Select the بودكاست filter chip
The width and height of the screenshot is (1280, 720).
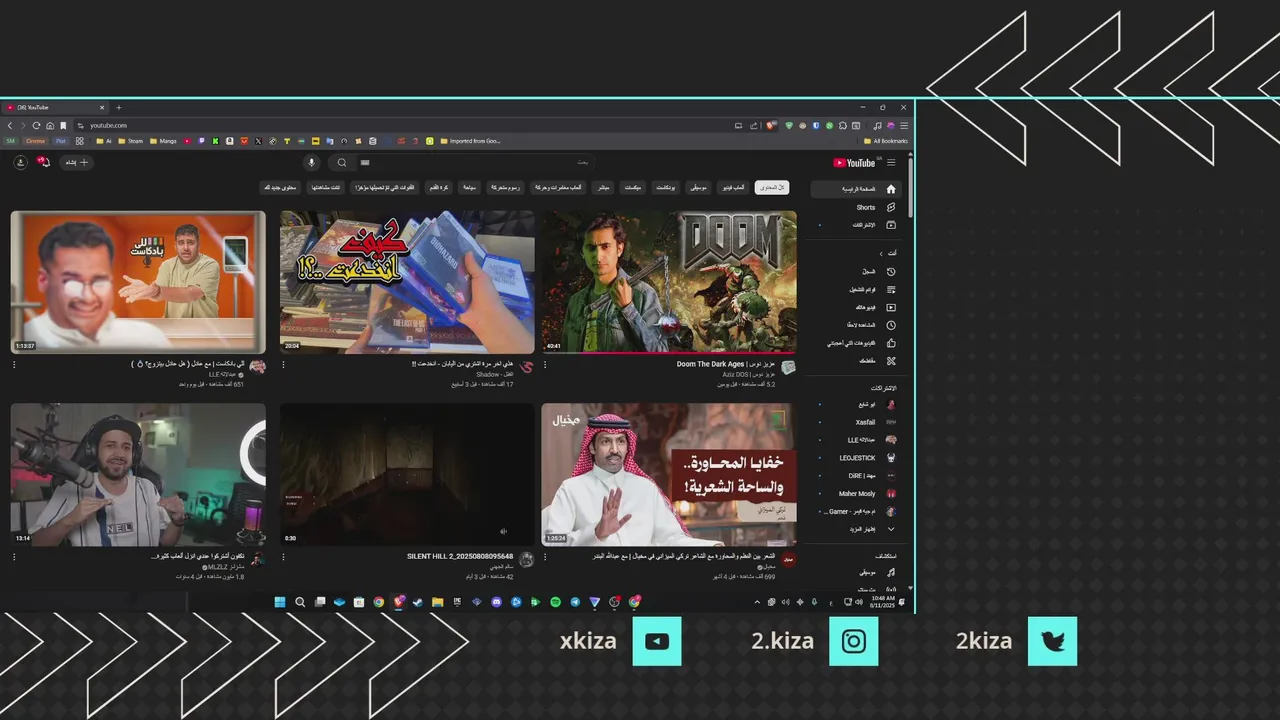tap(665, 187)
